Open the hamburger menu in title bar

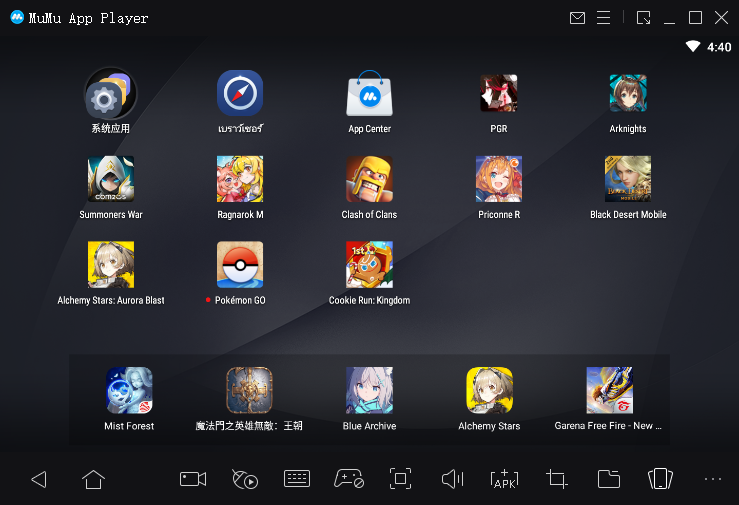(x=603, y=18)
